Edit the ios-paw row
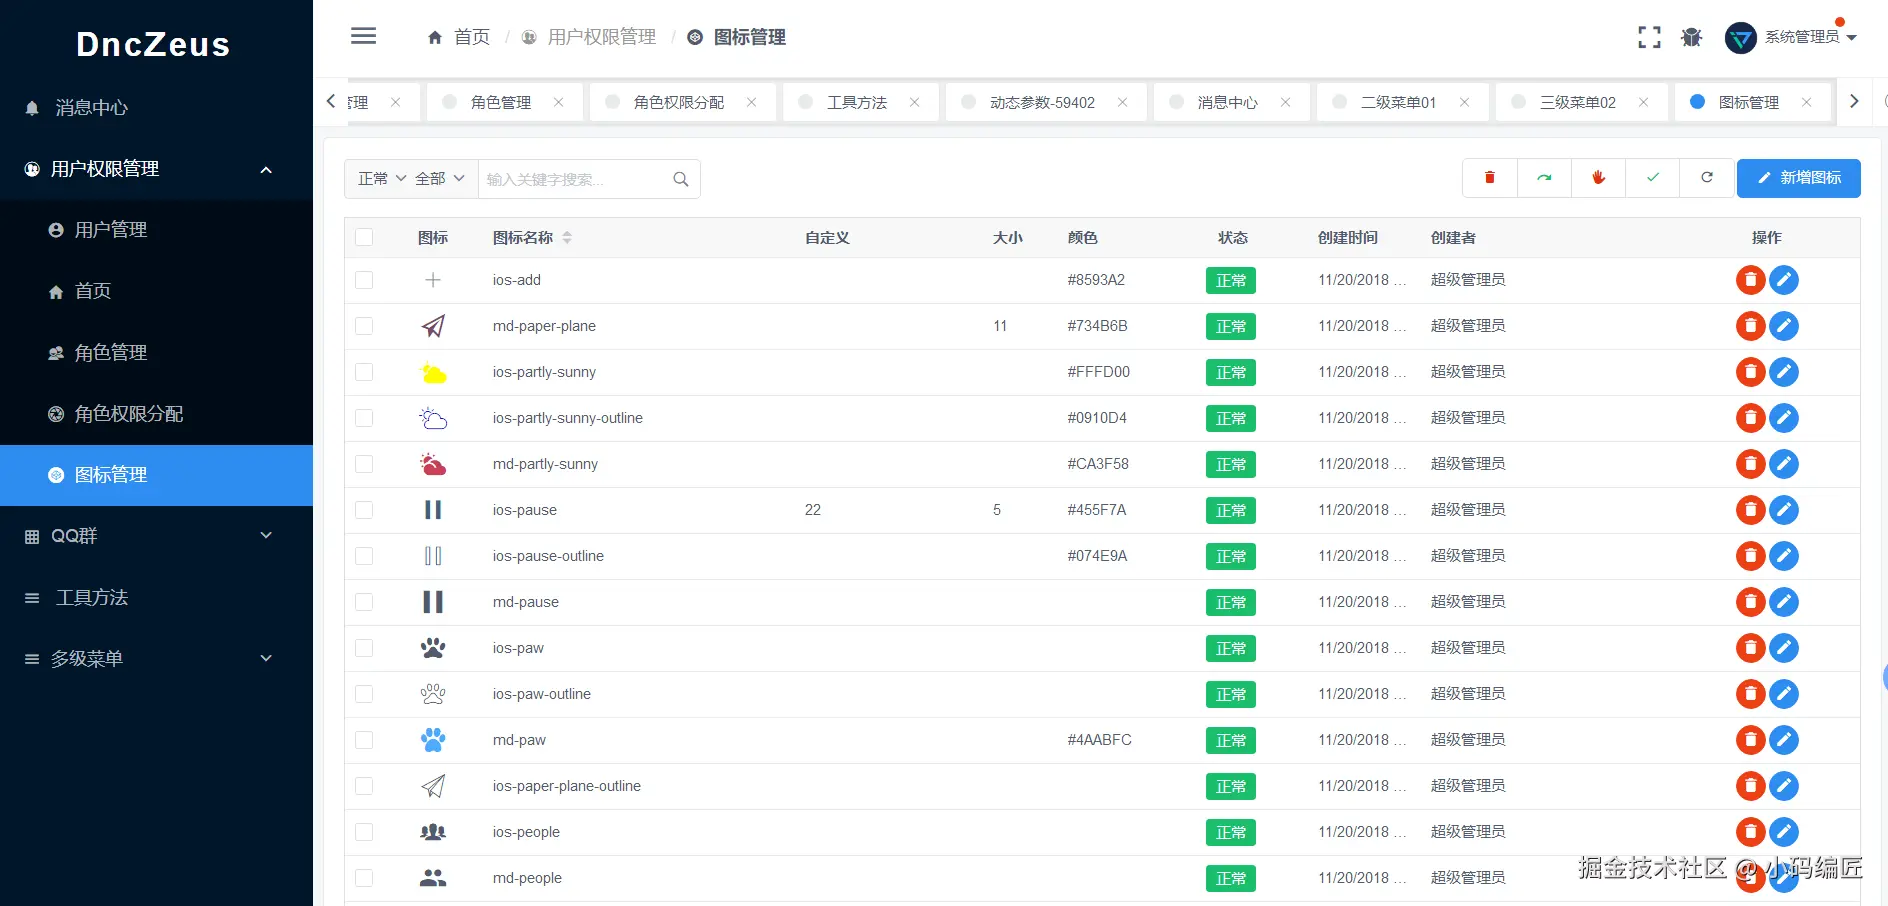Screen dimensions: 1888x906 point(1784,648)
